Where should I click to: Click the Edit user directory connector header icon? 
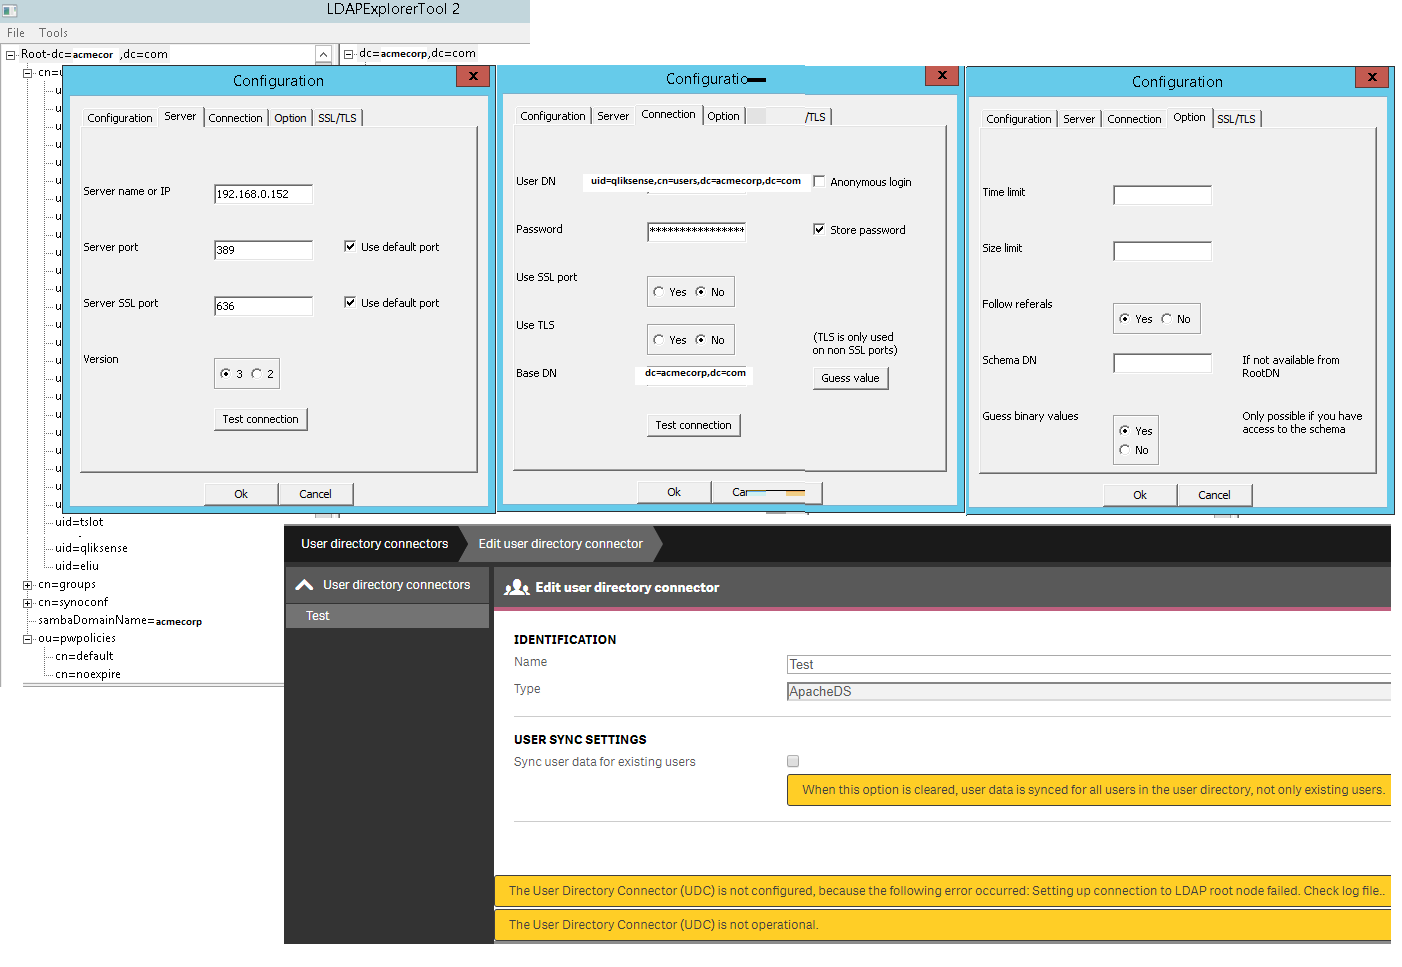tap(517, 587)
